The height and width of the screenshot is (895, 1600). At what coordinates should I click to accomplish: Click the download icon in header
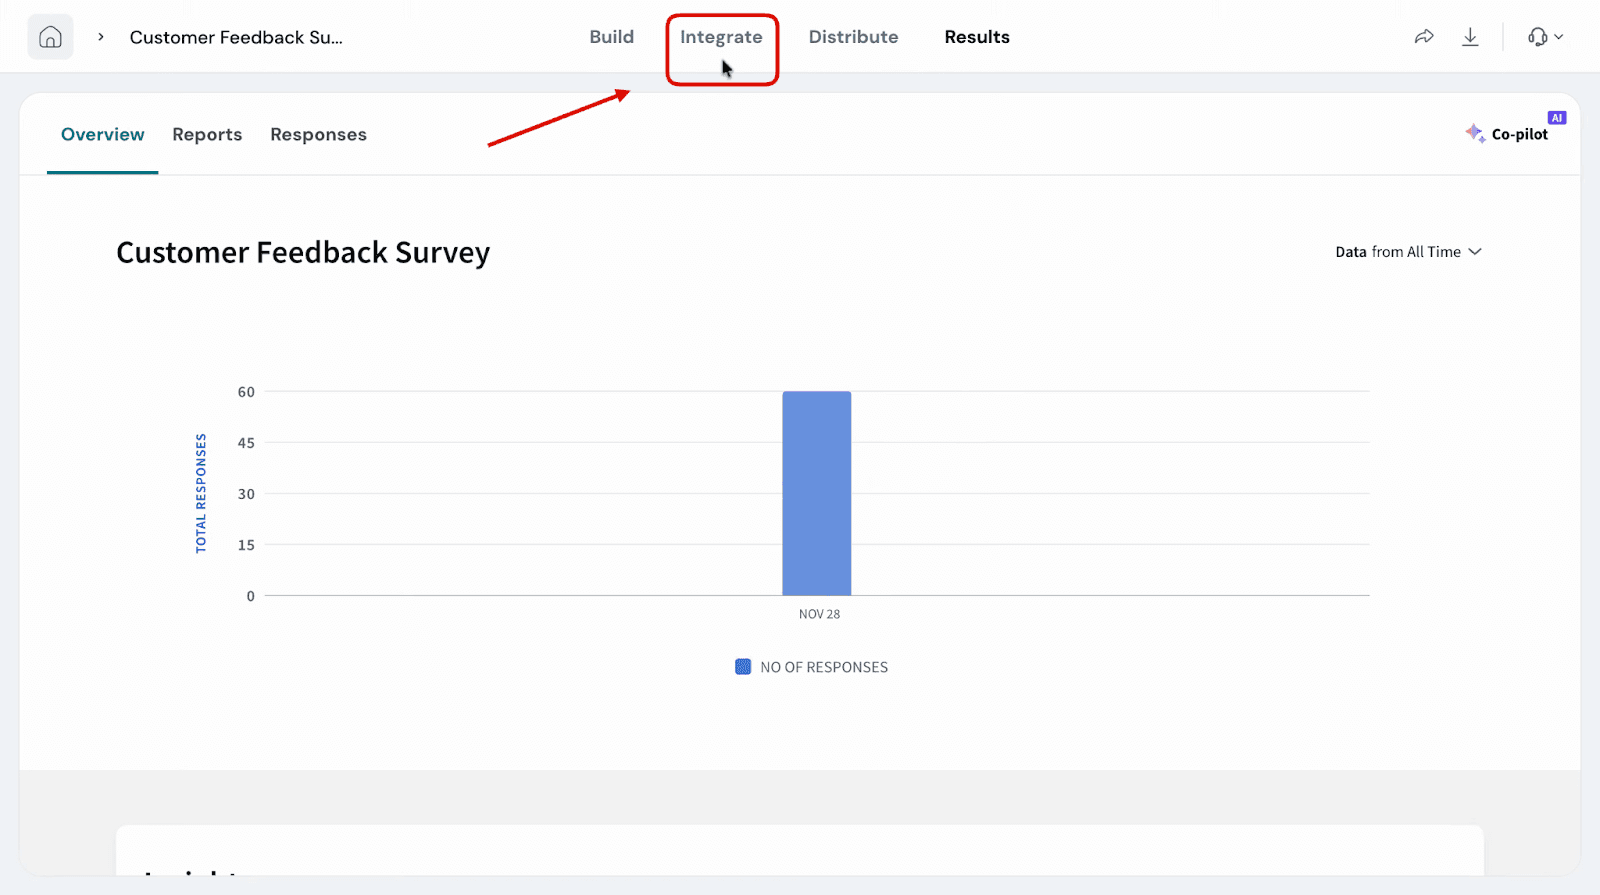[x=1470, y=37]
